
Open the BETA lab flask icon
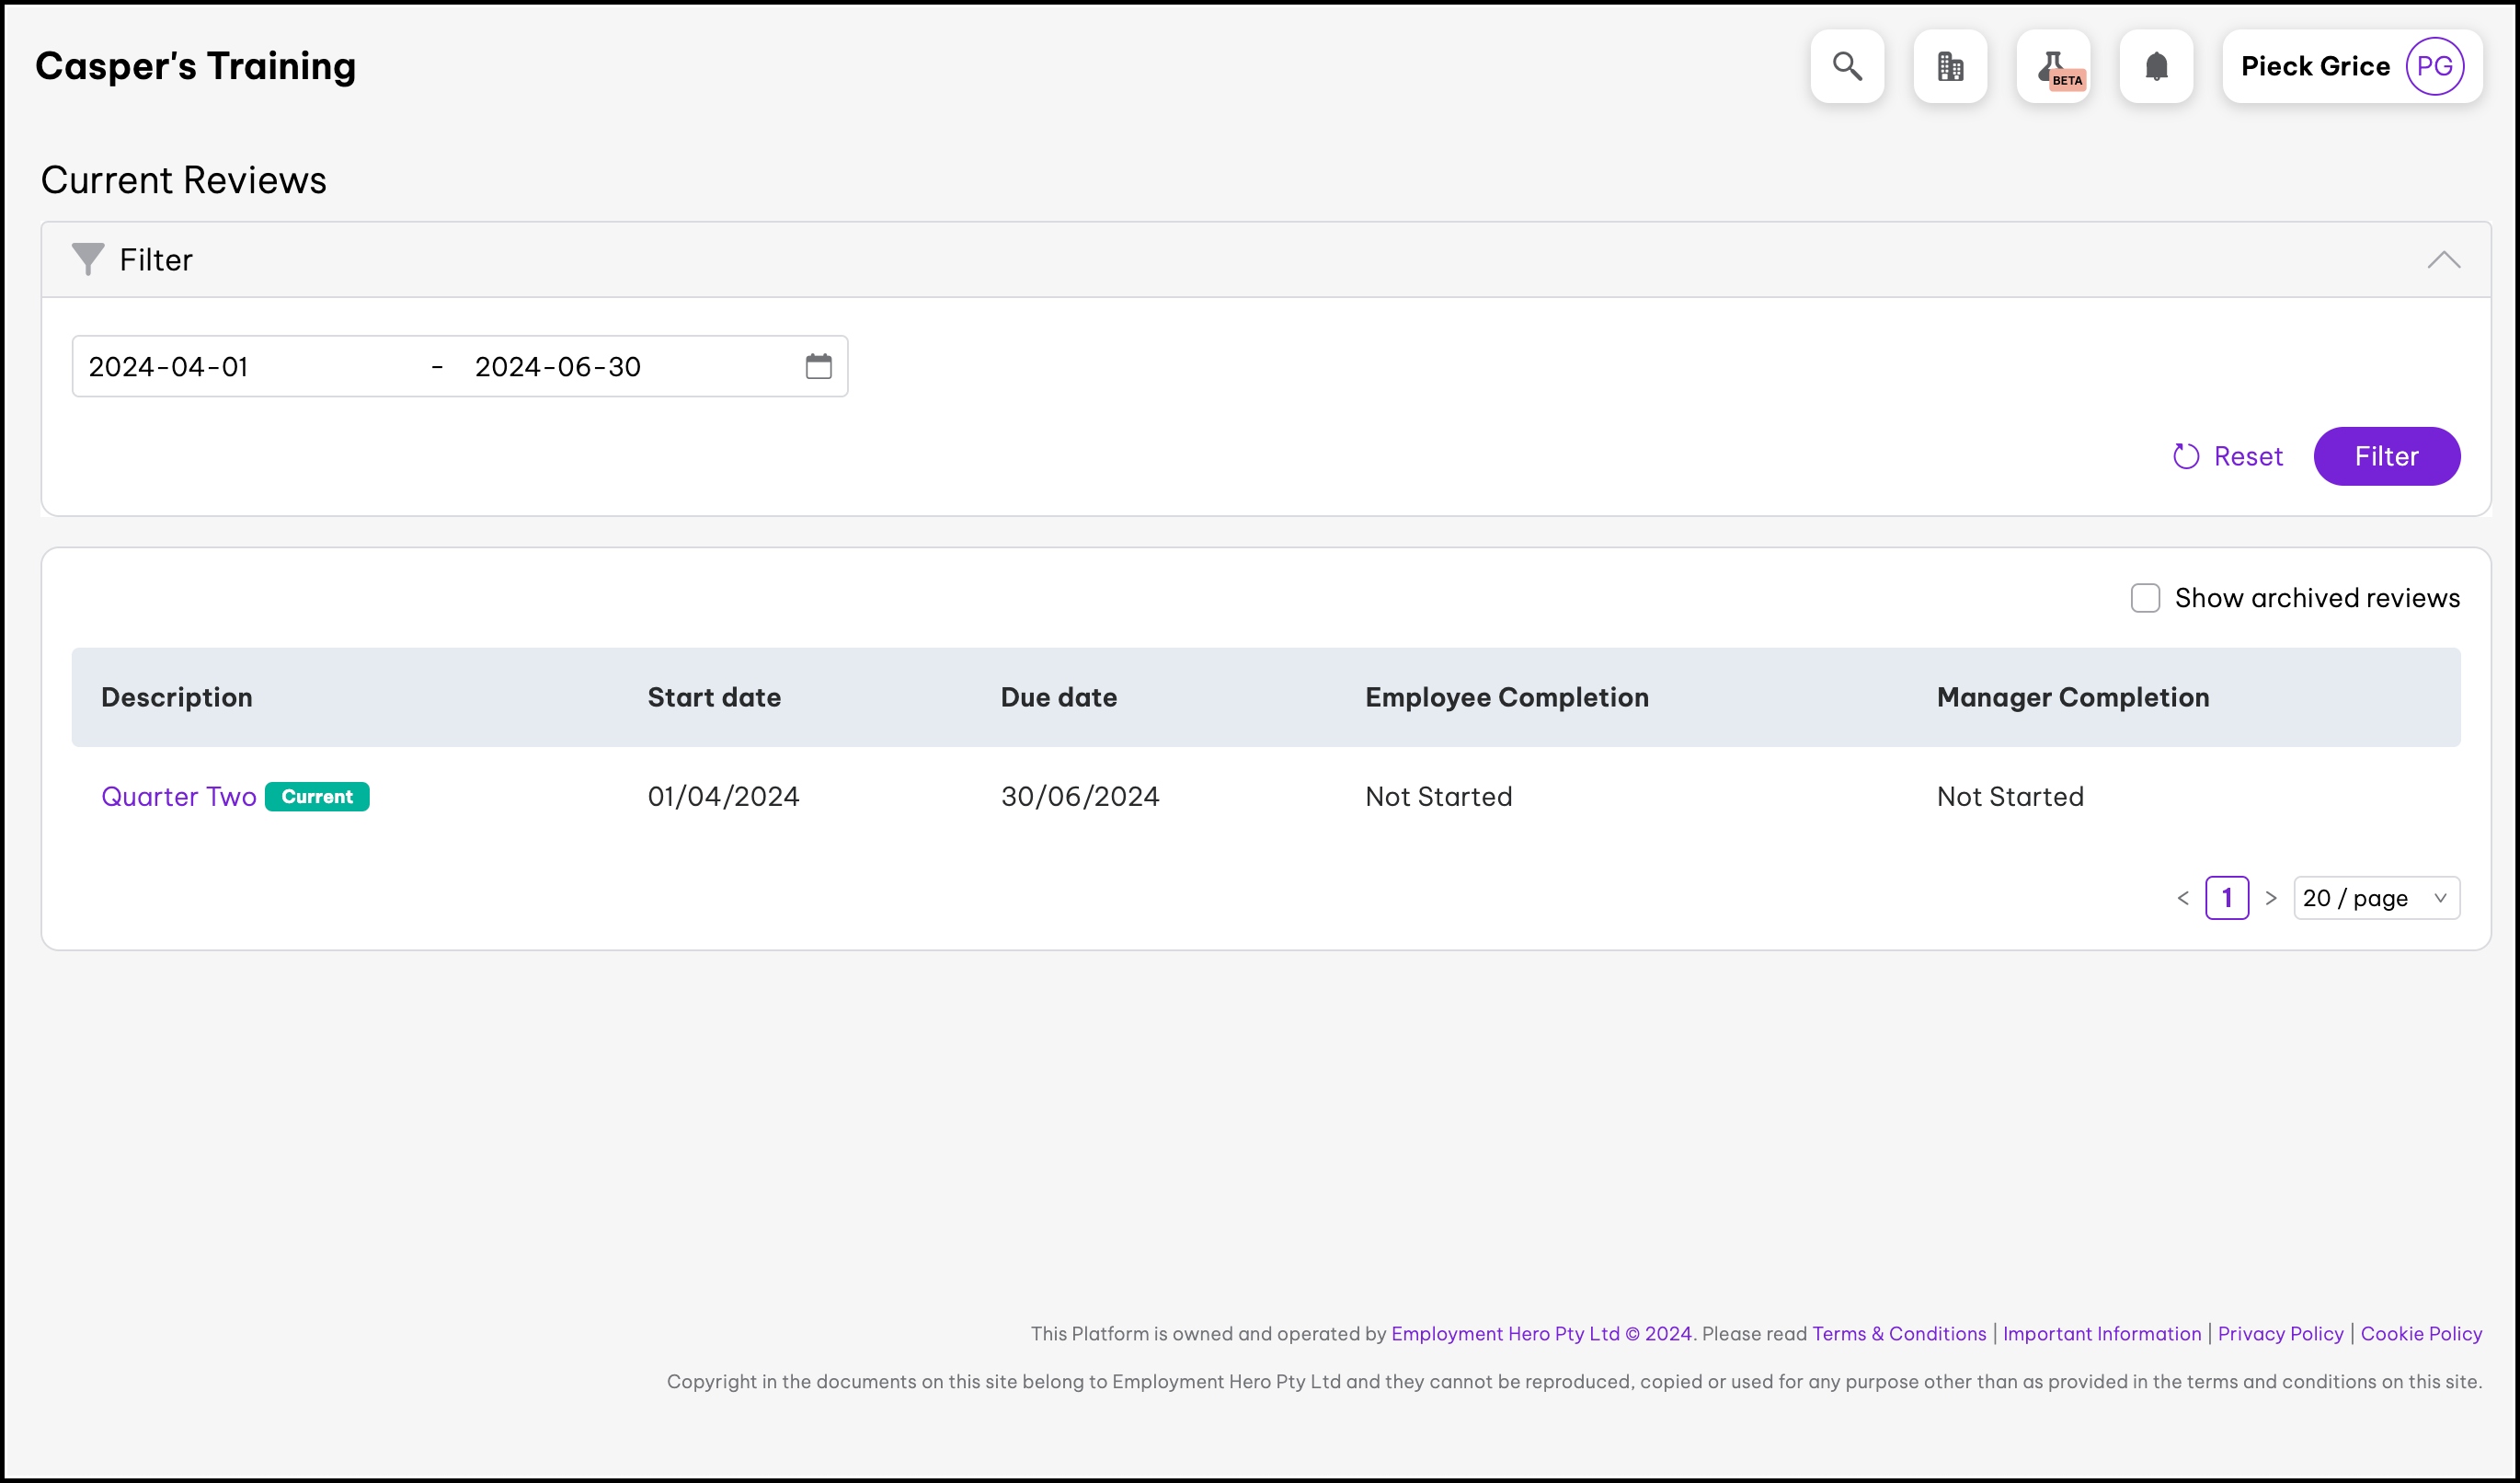2052,66
